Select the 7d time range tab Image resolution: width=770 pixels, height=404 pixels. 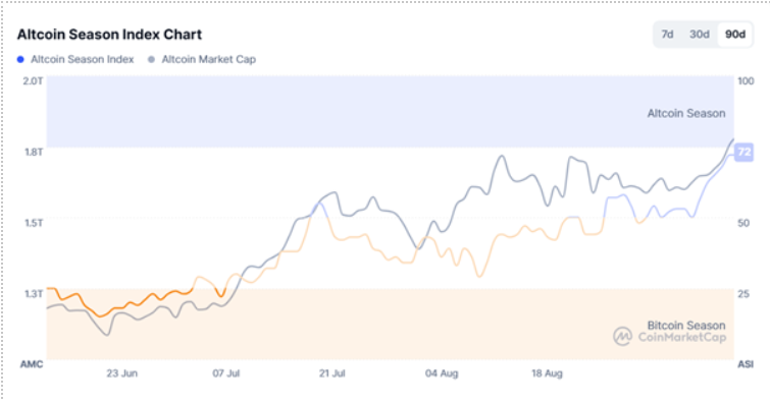click(667, 35)
